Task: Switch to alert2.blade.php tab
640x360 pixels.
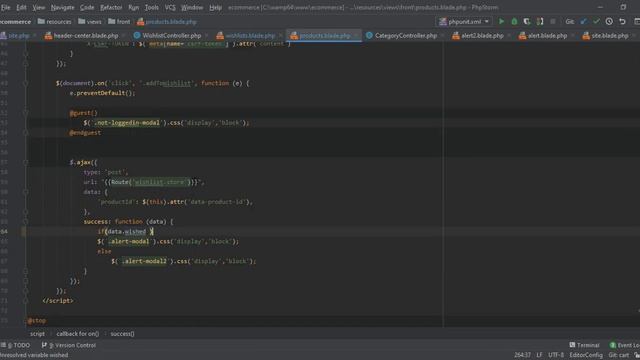Action: (x=482, y=36)
